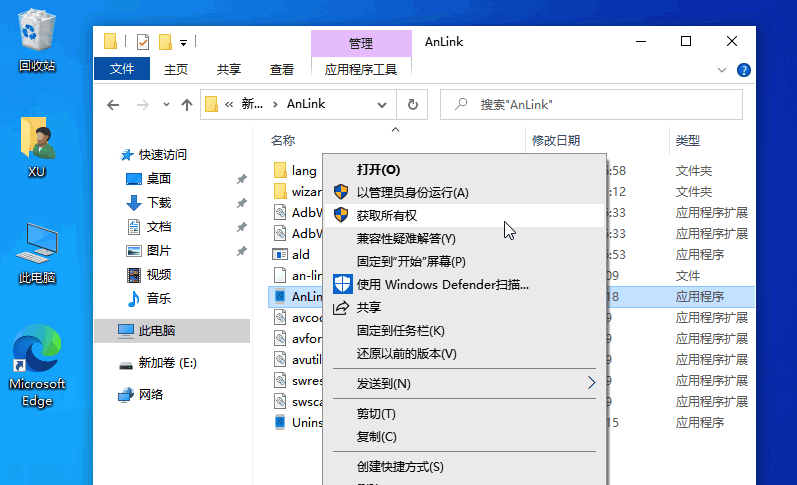Expand the Send to (发送到) submenu

tap(465, 383)
